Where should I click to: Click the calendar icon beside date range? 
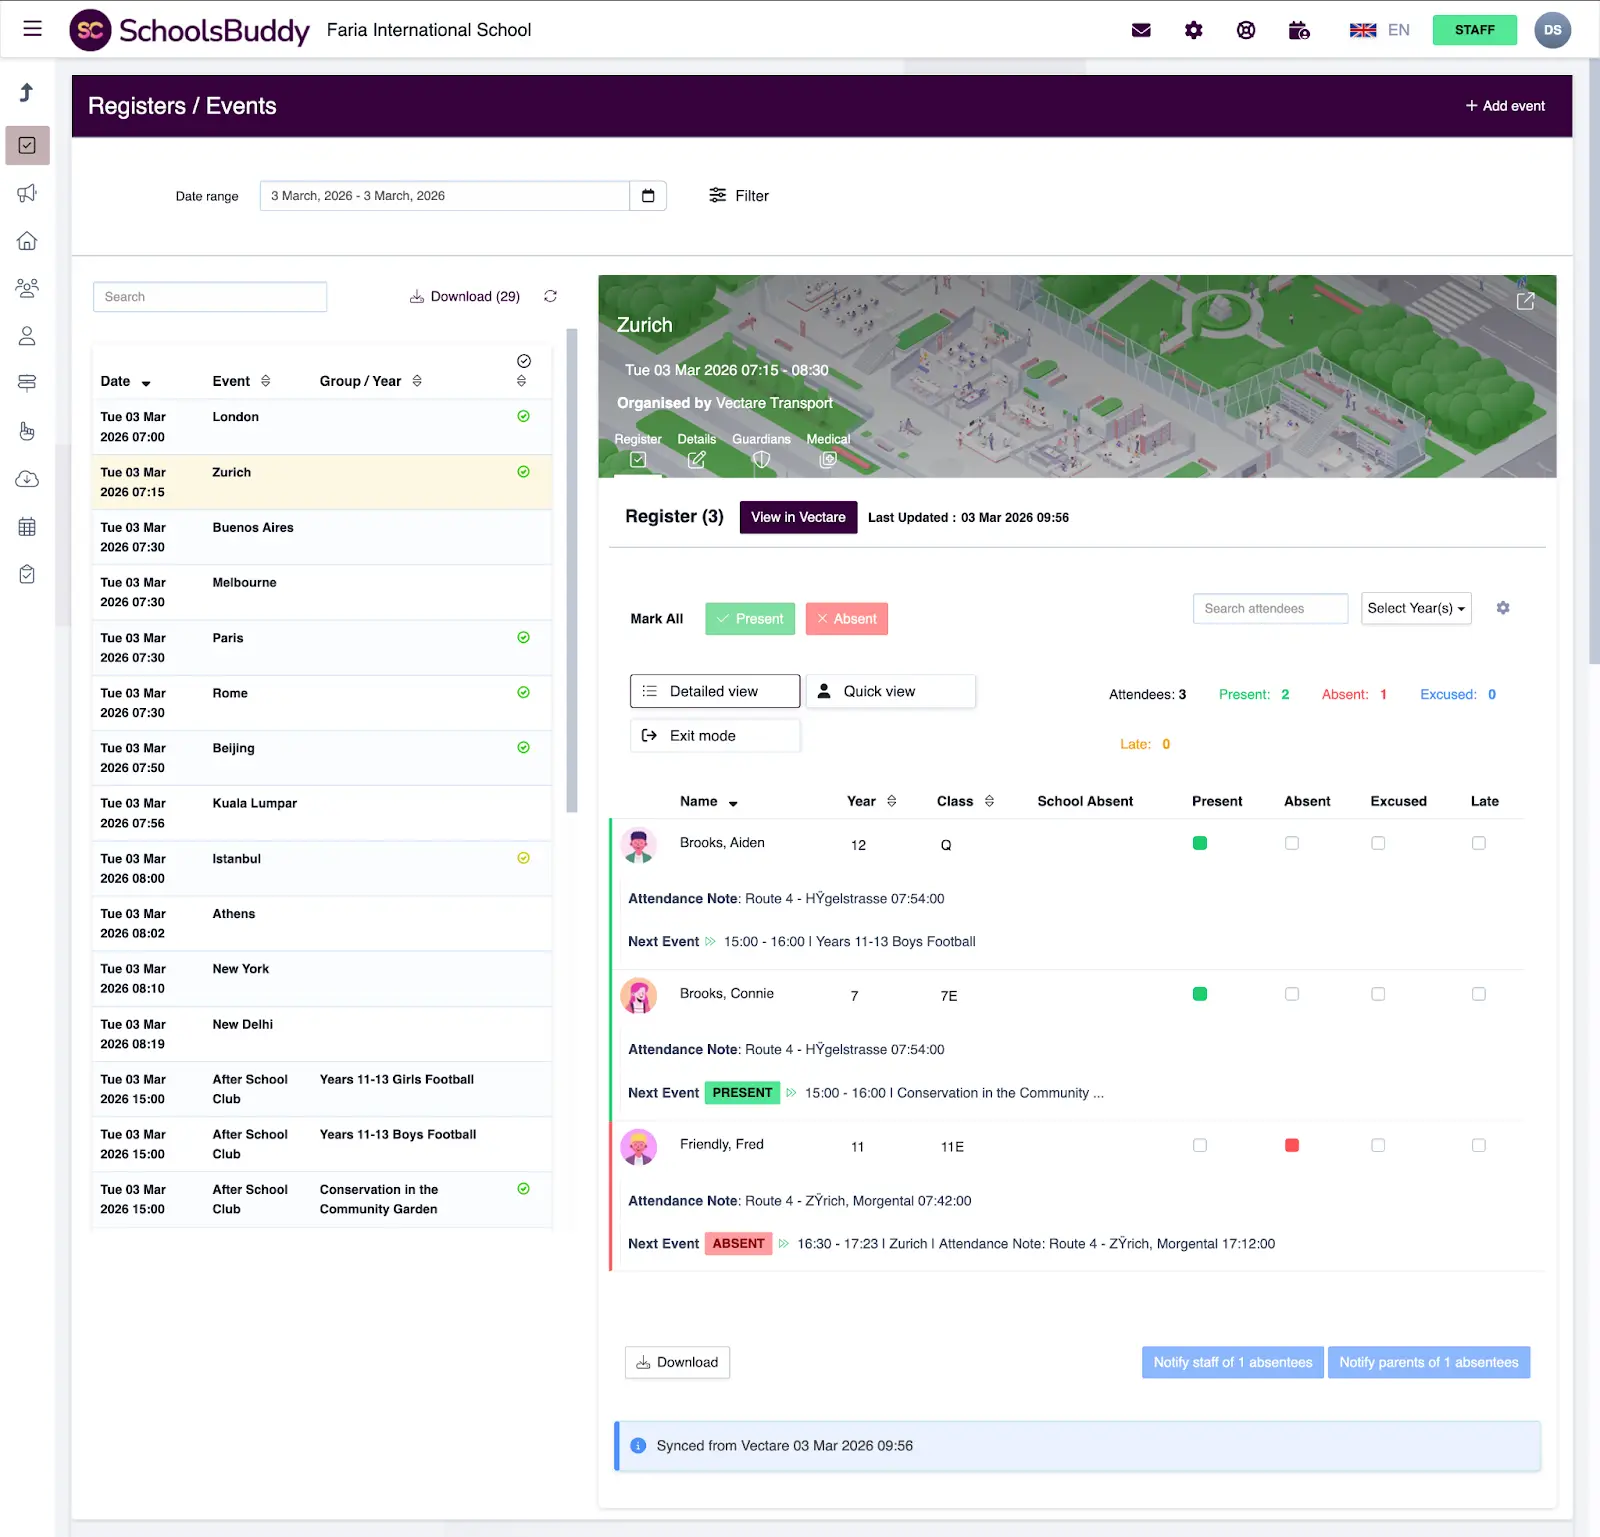[x=648, y=196]
